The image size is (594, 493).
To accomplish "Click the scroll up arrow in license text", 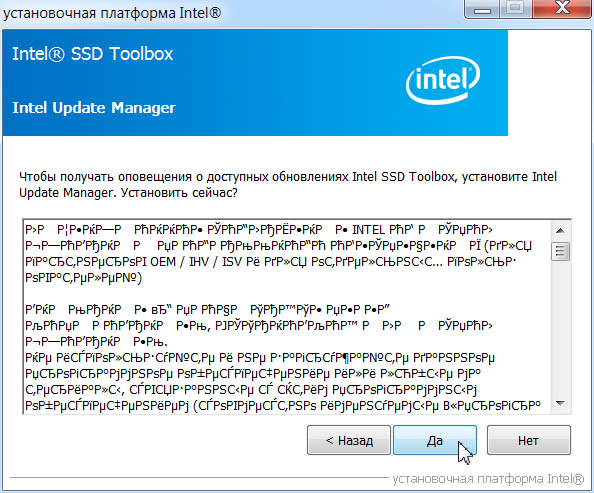I will (560, 230).
